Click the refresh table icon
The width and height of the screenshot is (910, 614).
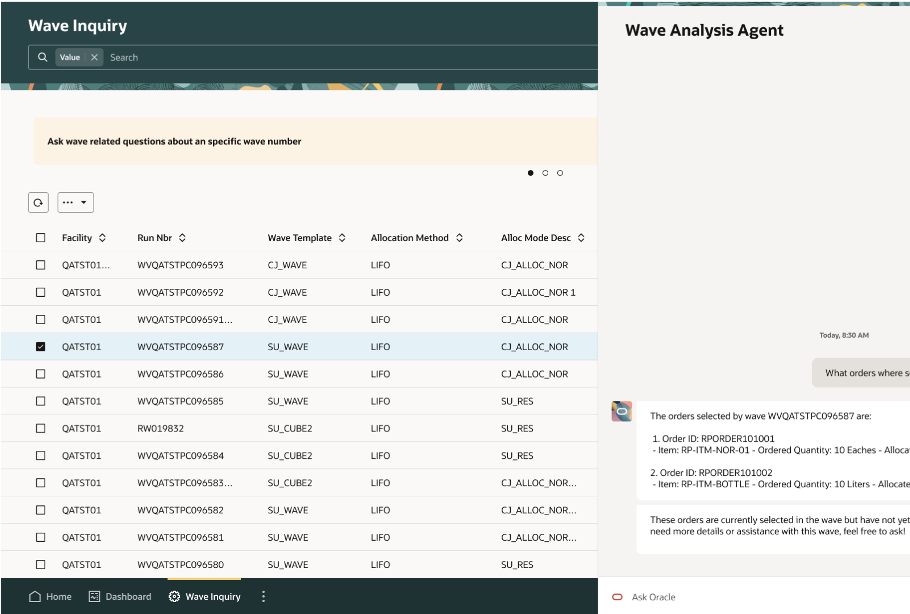[x=38, y=202]
